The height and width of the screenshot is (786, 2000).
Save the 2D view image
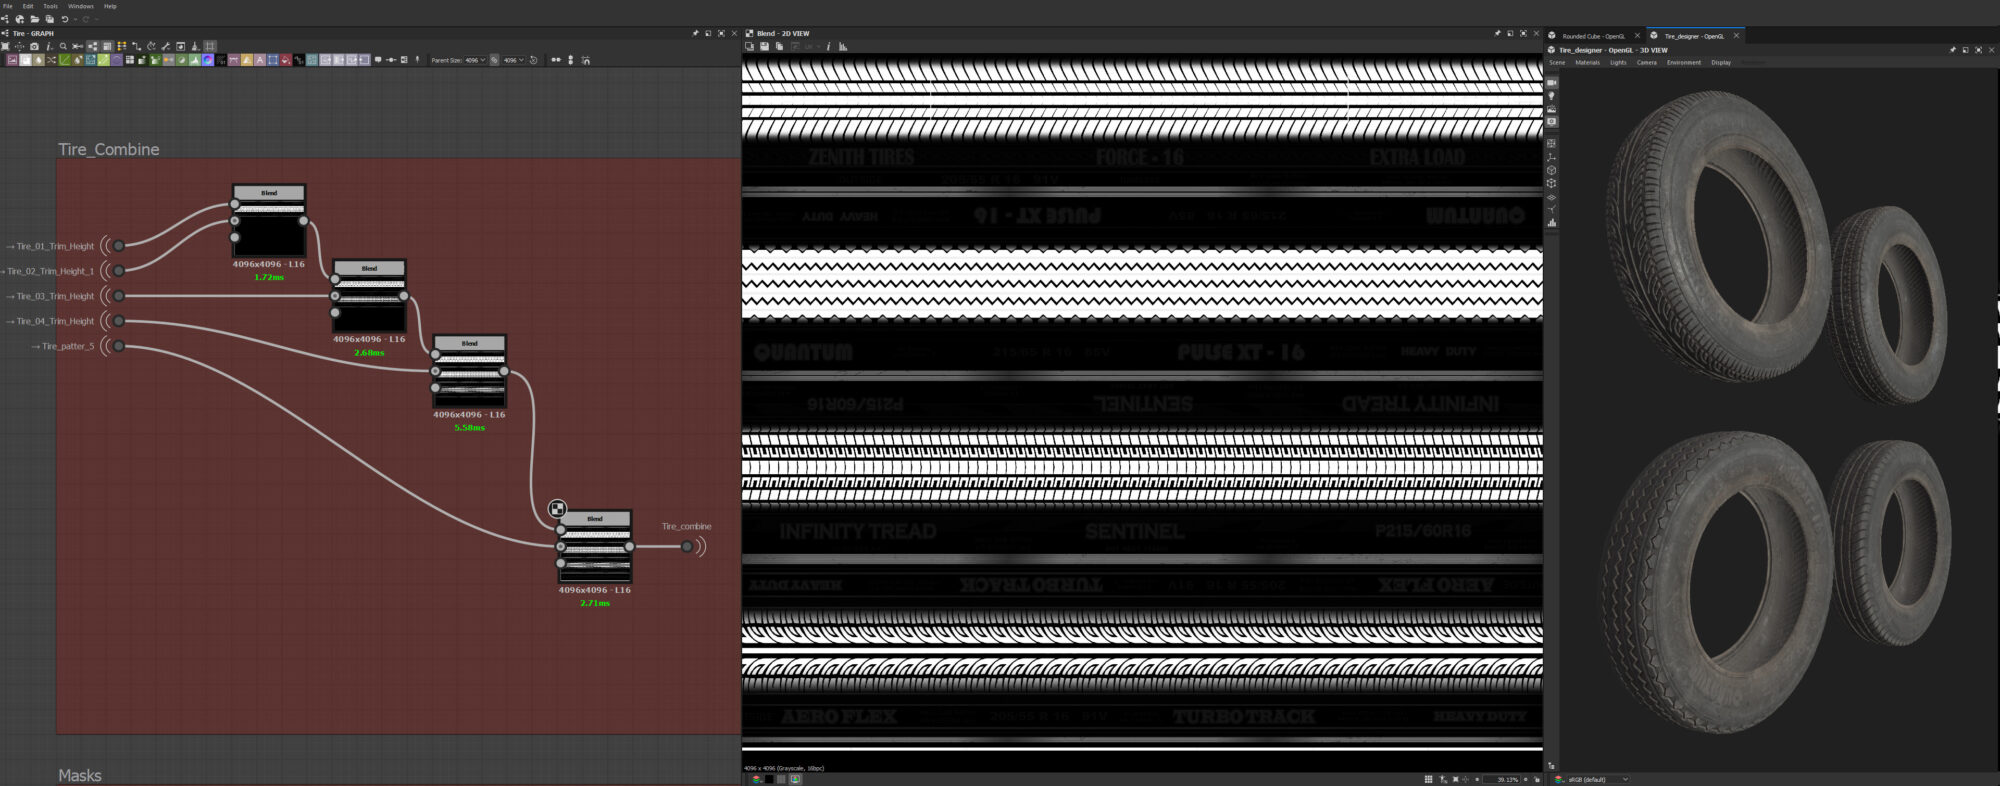[x=764, y=46]
